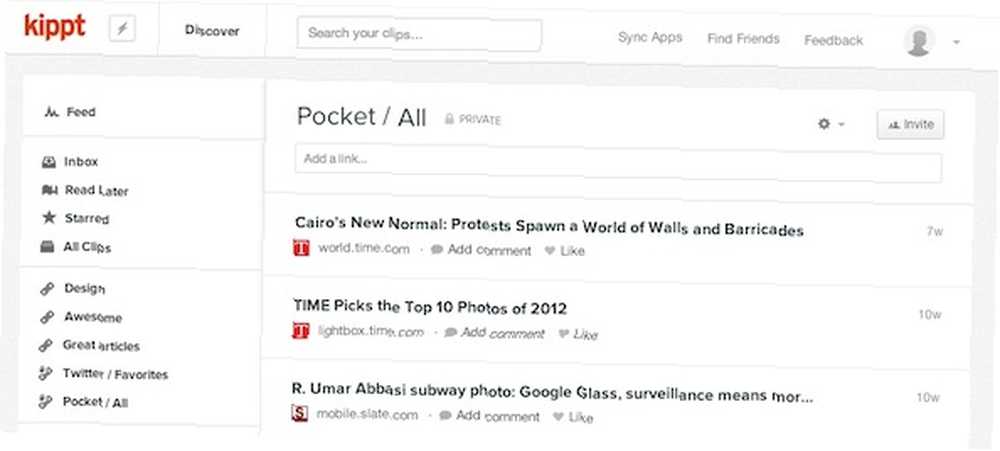Open the list settings gear menu
This screenshot has width=1000, height=451.
coord(830,124)
